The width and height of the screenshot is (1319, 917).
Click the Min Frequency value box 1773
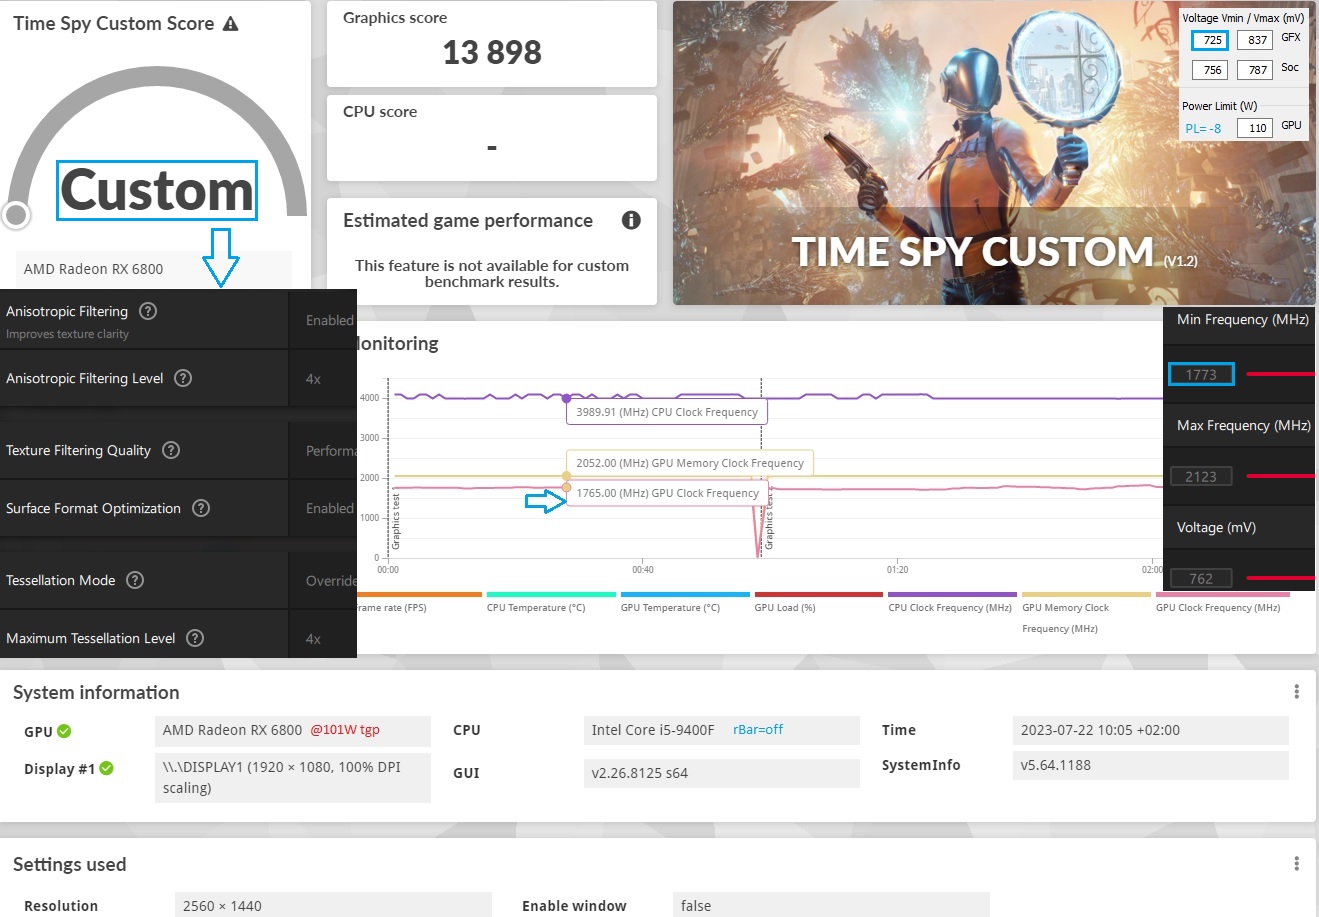(1201, 374)
